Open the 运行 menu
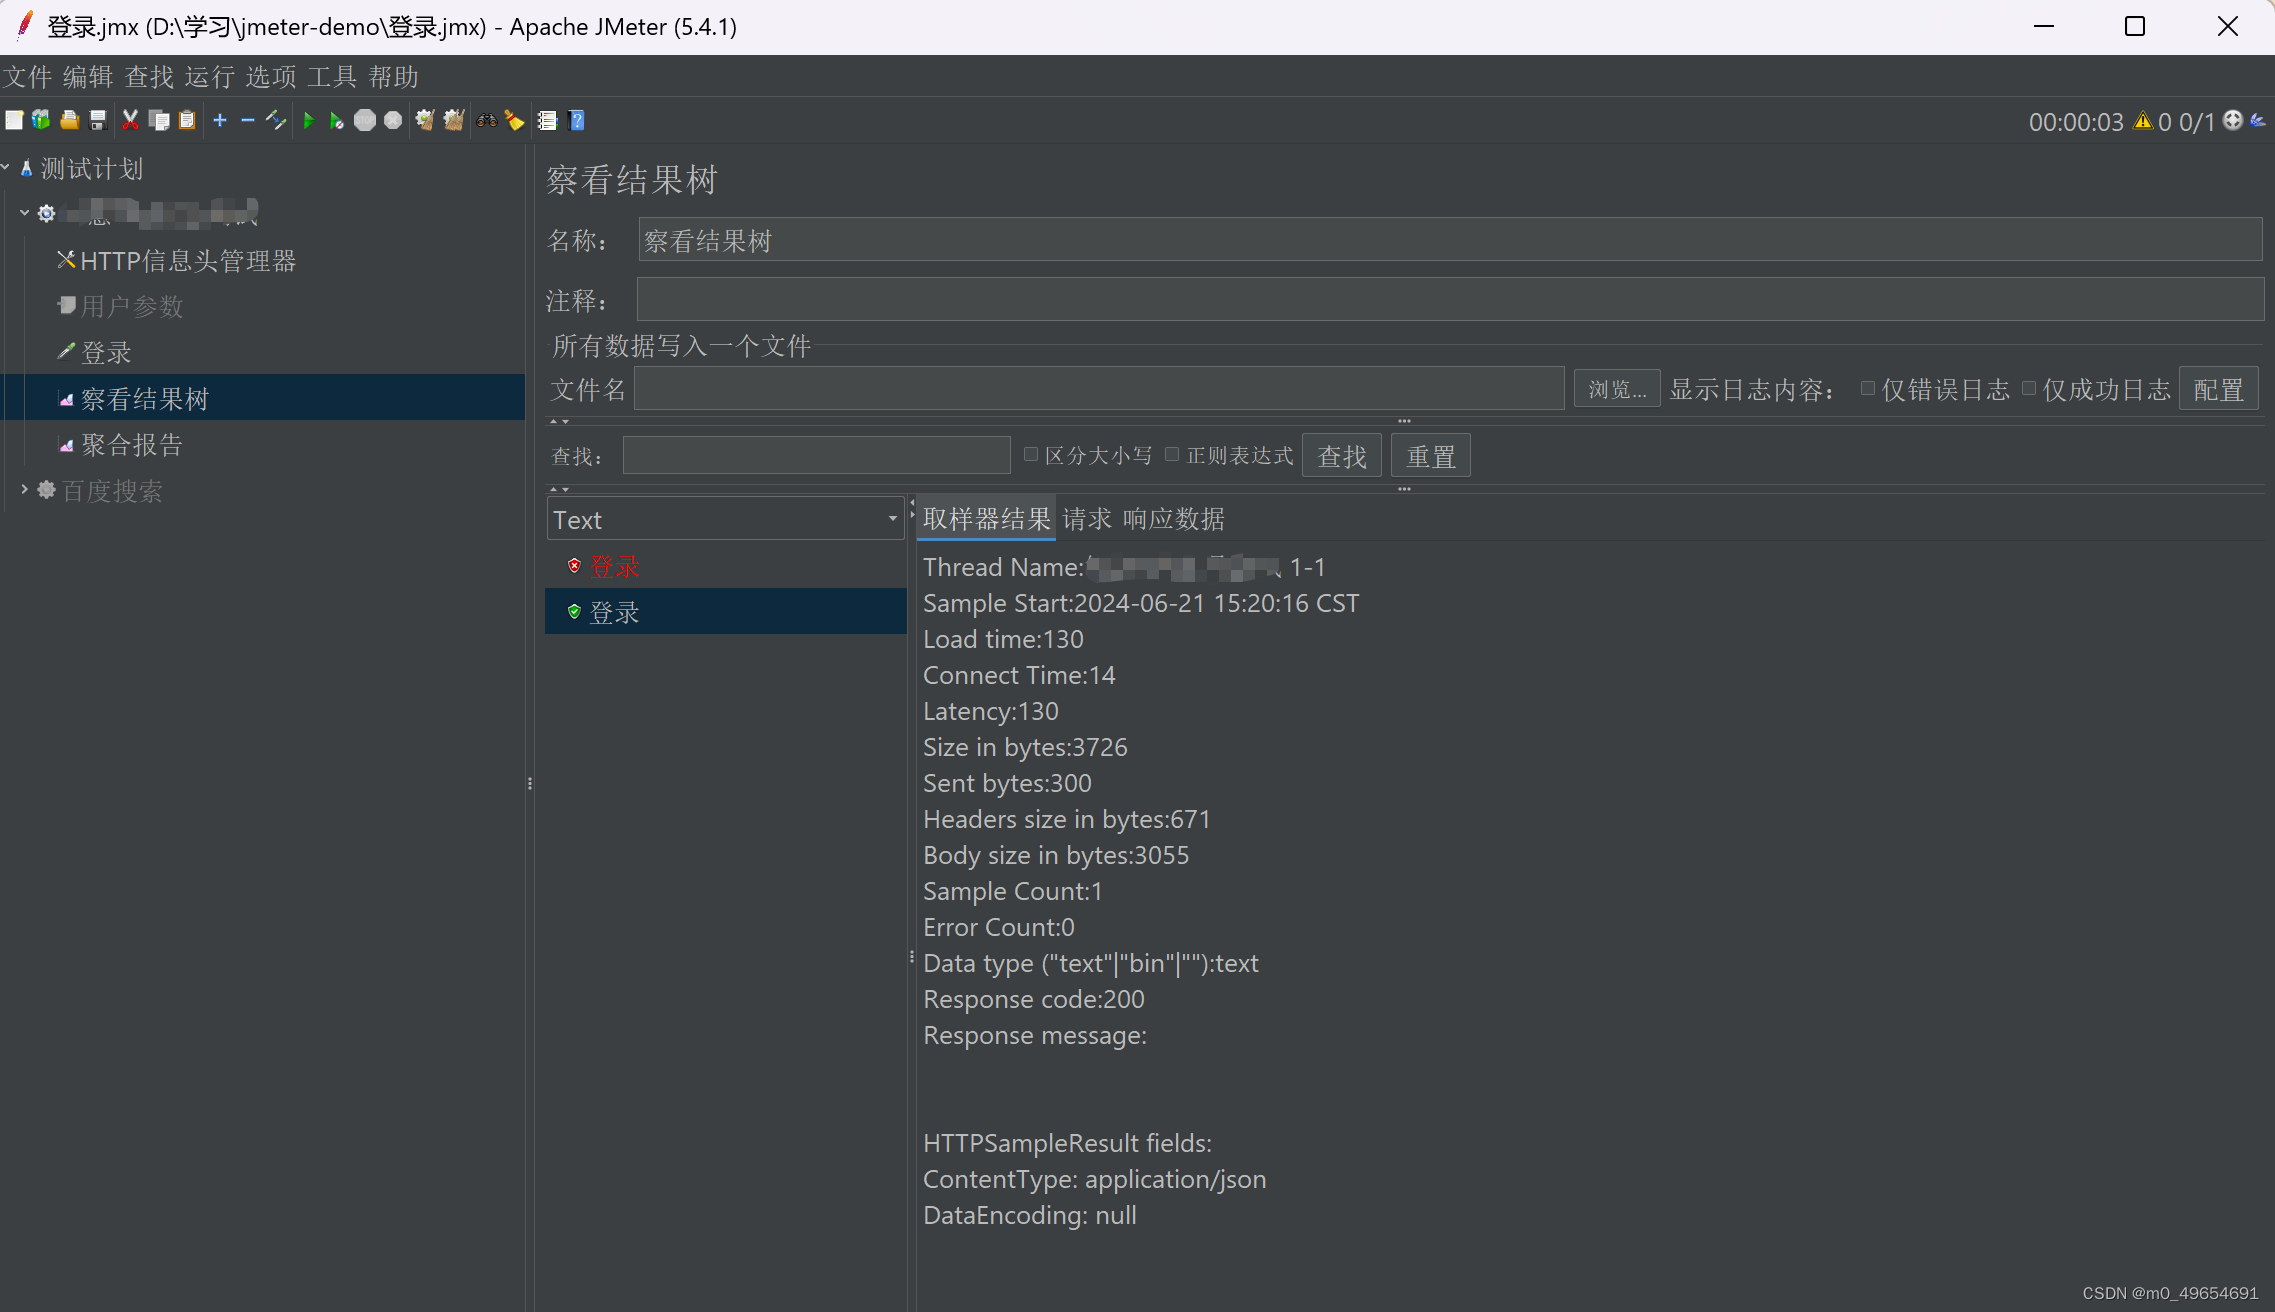Image resolution: width=2275 pixels, height=1312 pixels. (209, 77)
